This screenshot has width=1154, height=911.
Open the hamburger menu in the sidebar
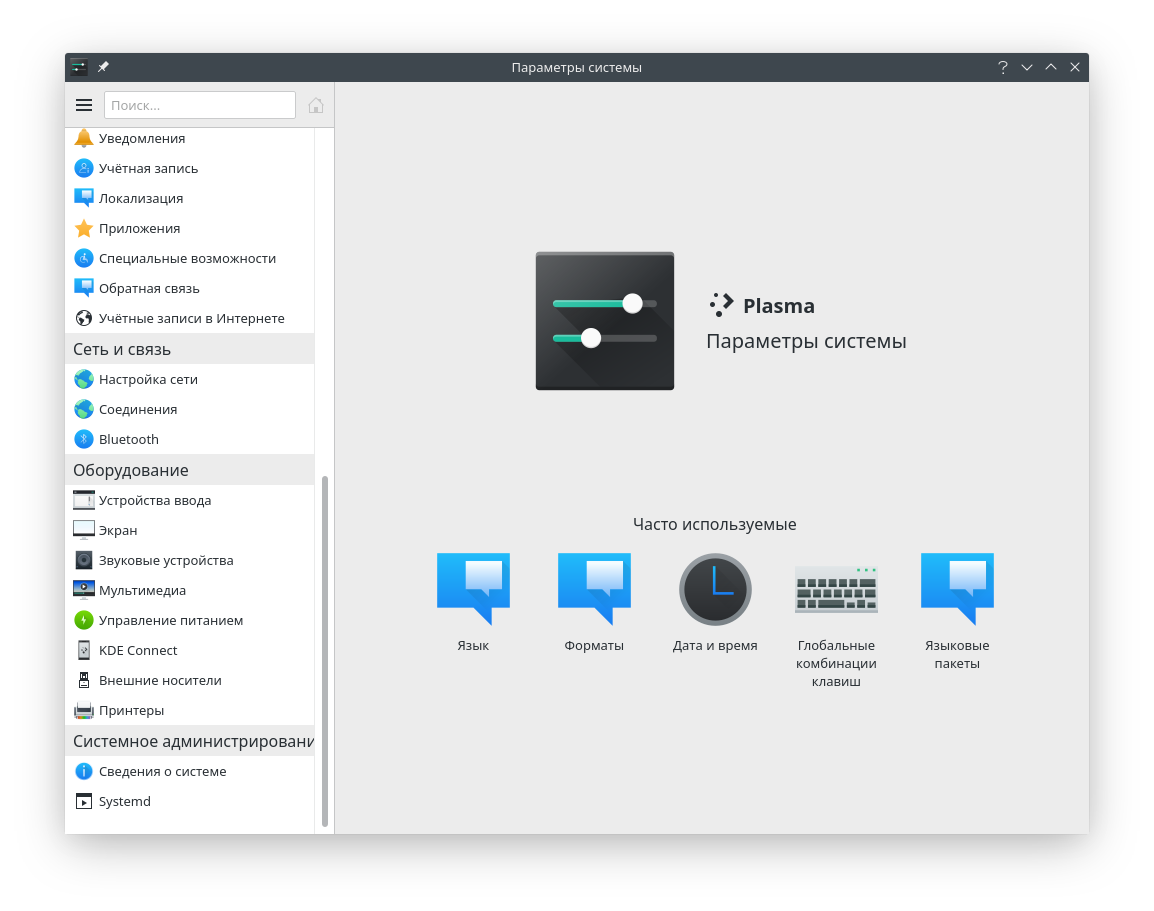tap(84, 105)
